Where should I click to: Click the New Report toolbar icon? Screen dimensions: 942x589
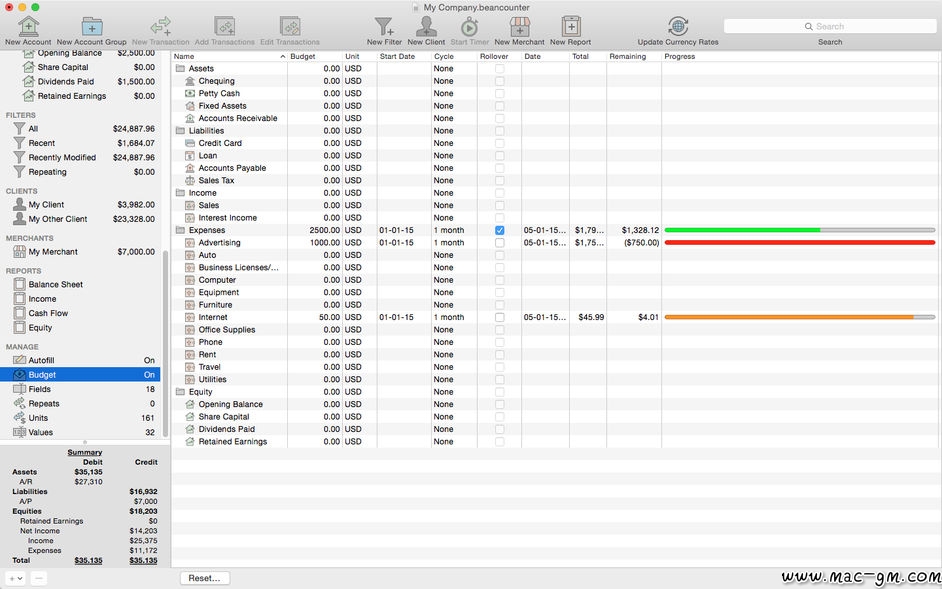click(570, 27)
